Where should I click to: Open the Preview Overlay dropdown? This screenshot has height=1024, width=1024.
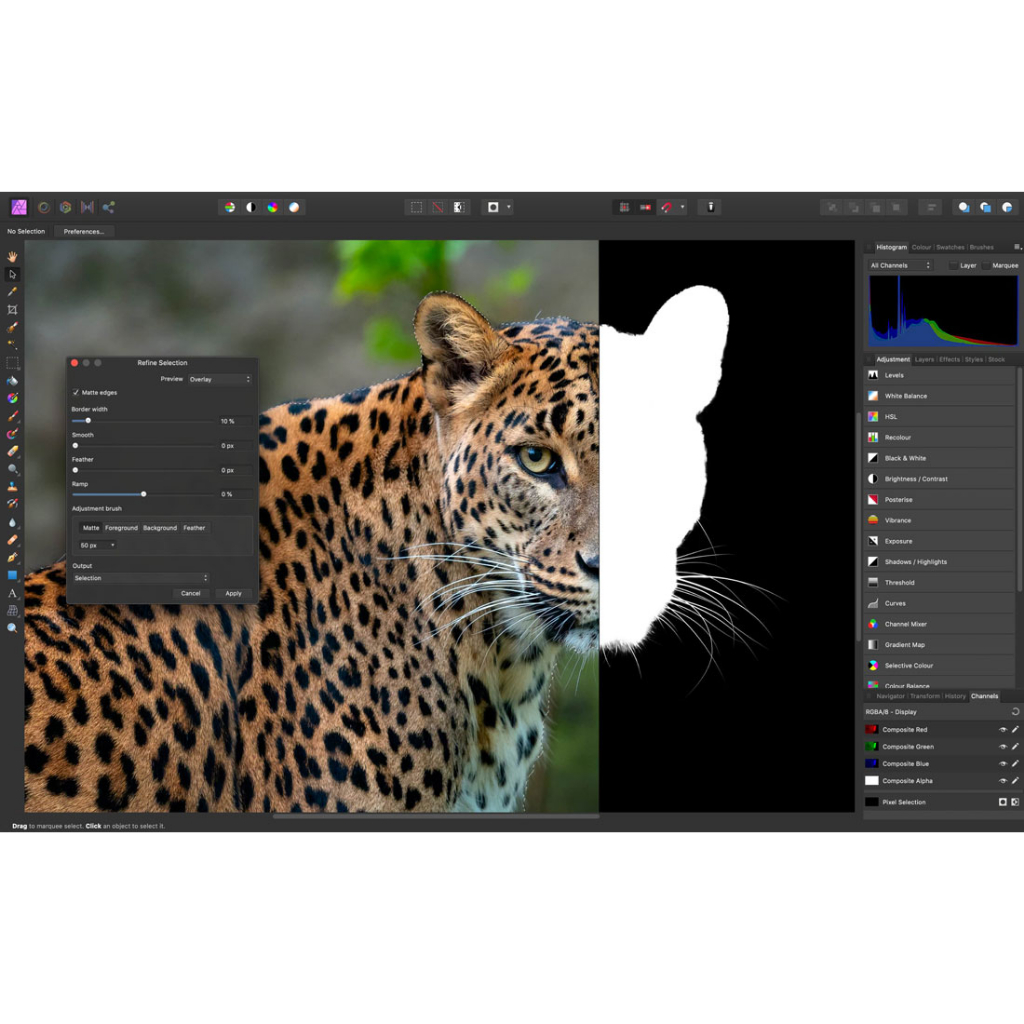click(220, 379)
